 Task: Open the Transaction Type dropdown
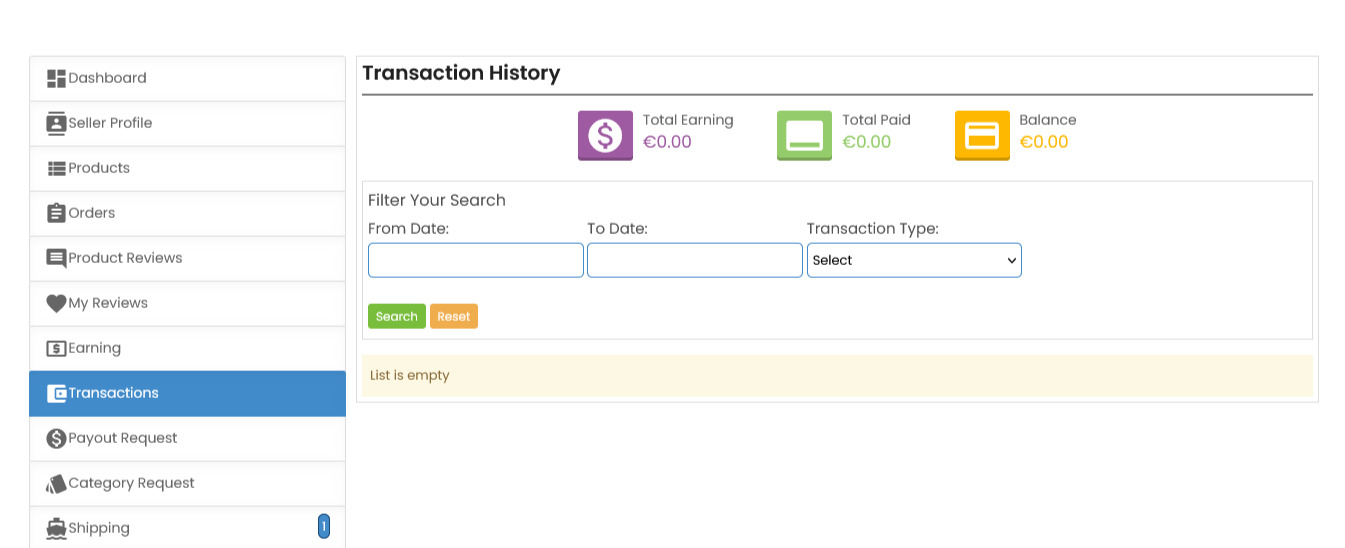point(914,260)
